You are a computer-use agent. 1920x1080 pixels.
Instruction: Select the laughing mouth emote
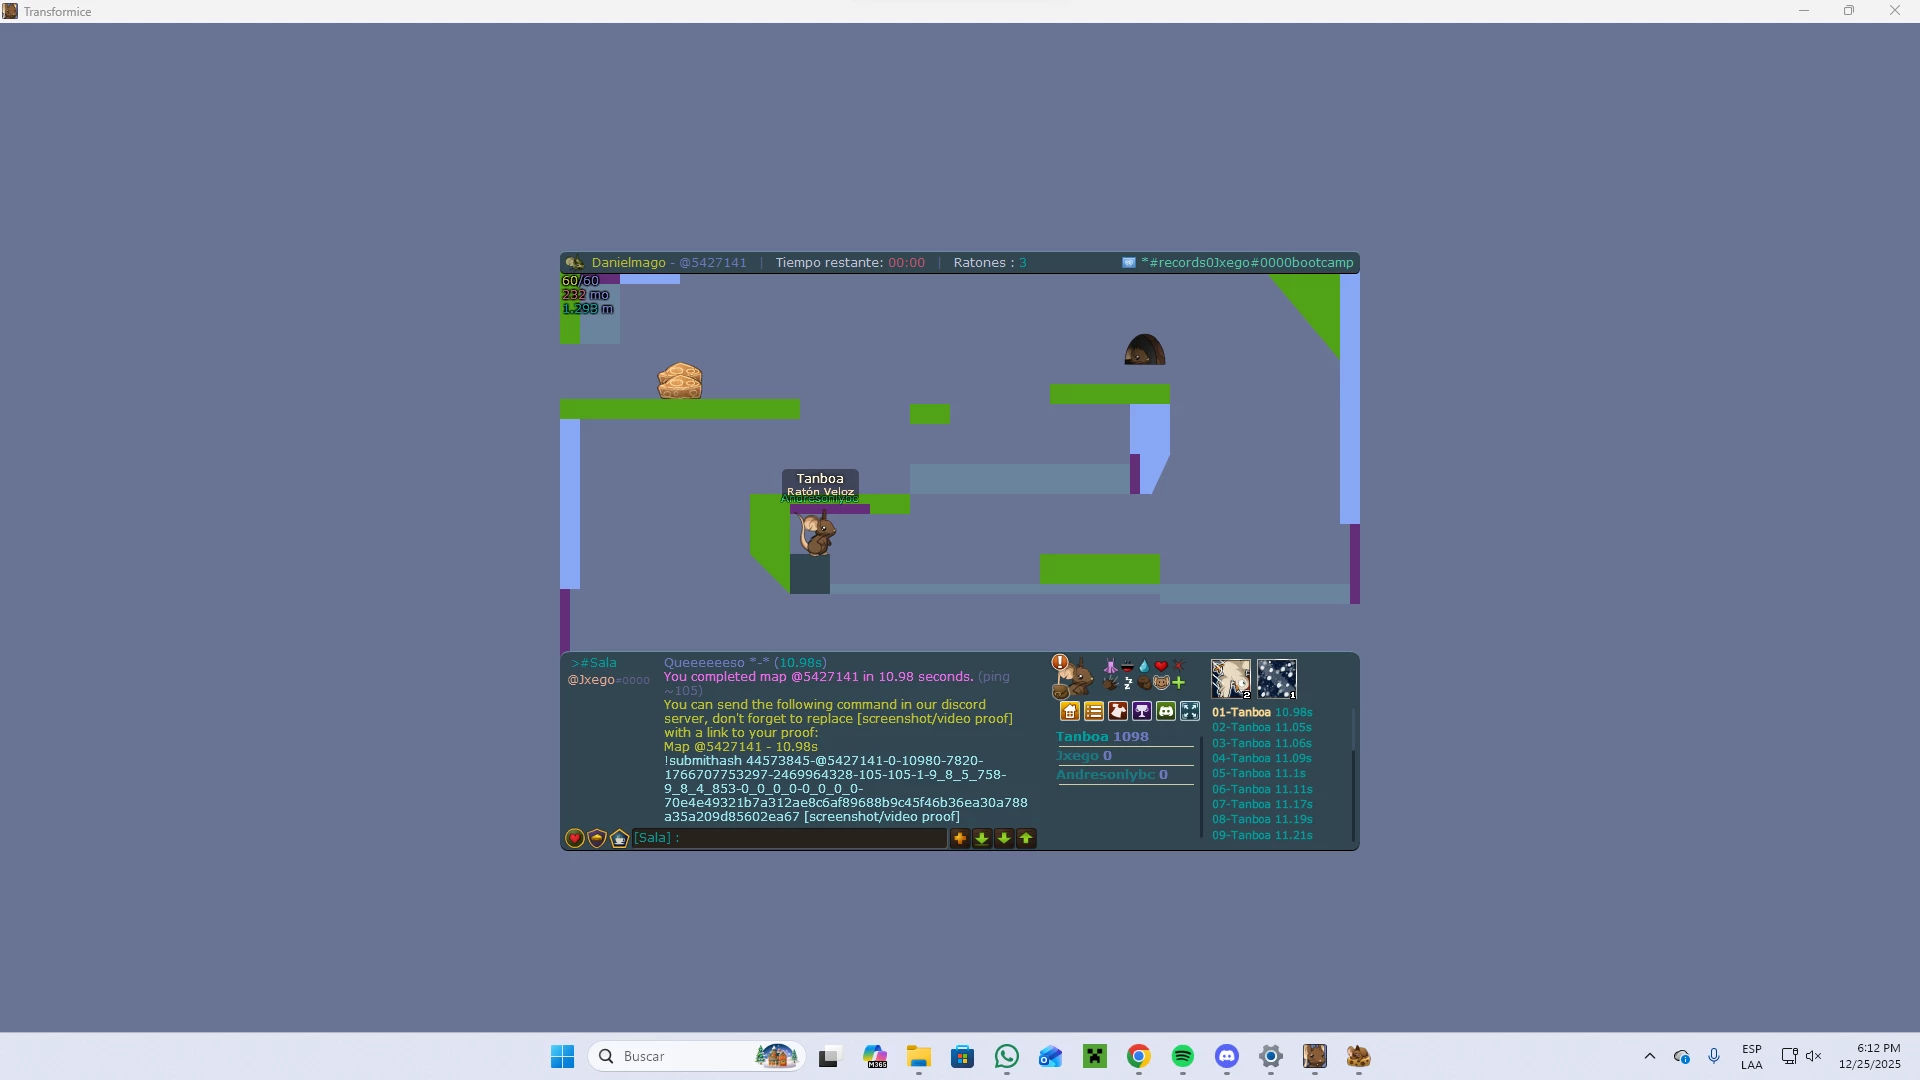(1127, 666)
